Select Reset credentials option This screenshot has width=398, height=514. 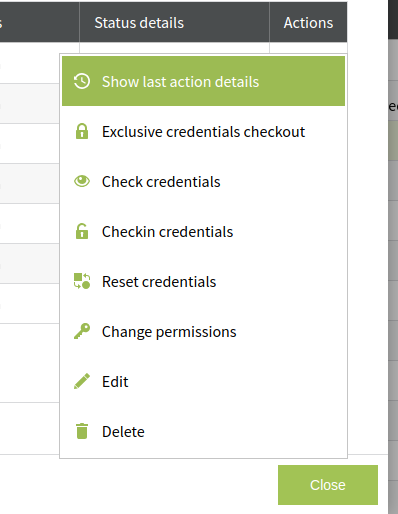click(203, 281)
